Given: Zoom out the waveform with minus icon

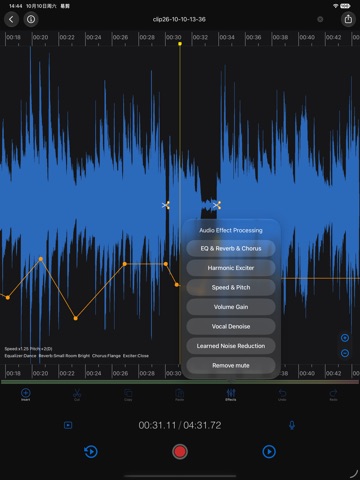Looking at the screenshot, I should [x=345, y=353].
